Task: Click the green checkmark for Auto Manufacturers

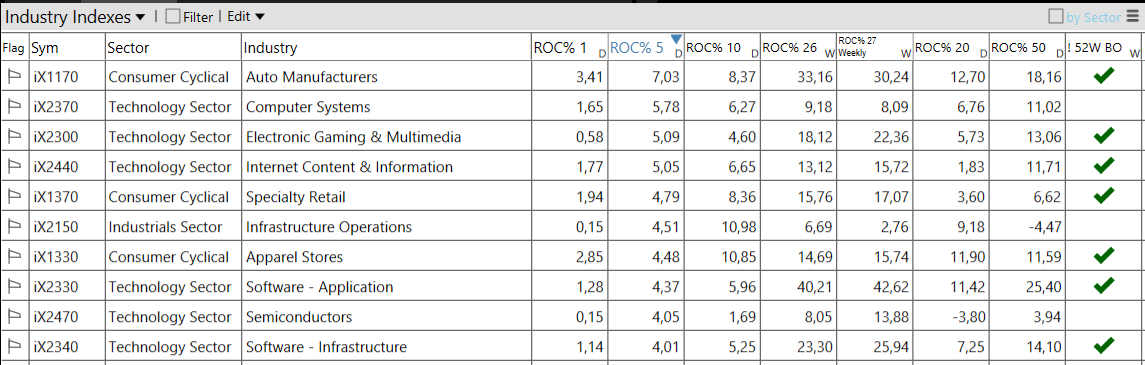Action: [1103, 75]
